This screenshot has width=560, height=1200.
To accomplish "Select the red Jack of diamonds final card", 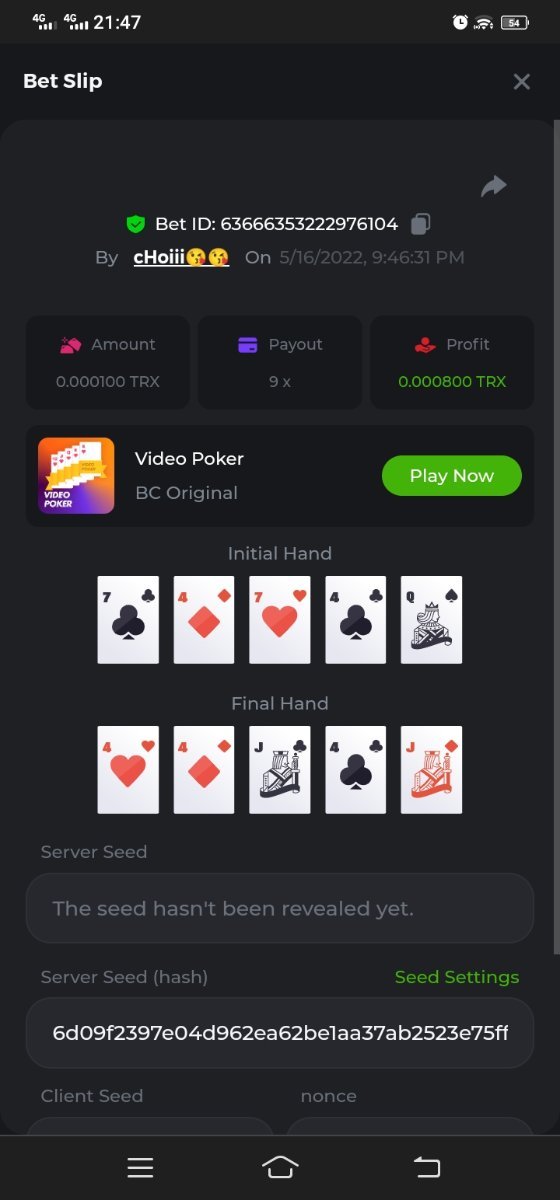I will click(432, 769).
